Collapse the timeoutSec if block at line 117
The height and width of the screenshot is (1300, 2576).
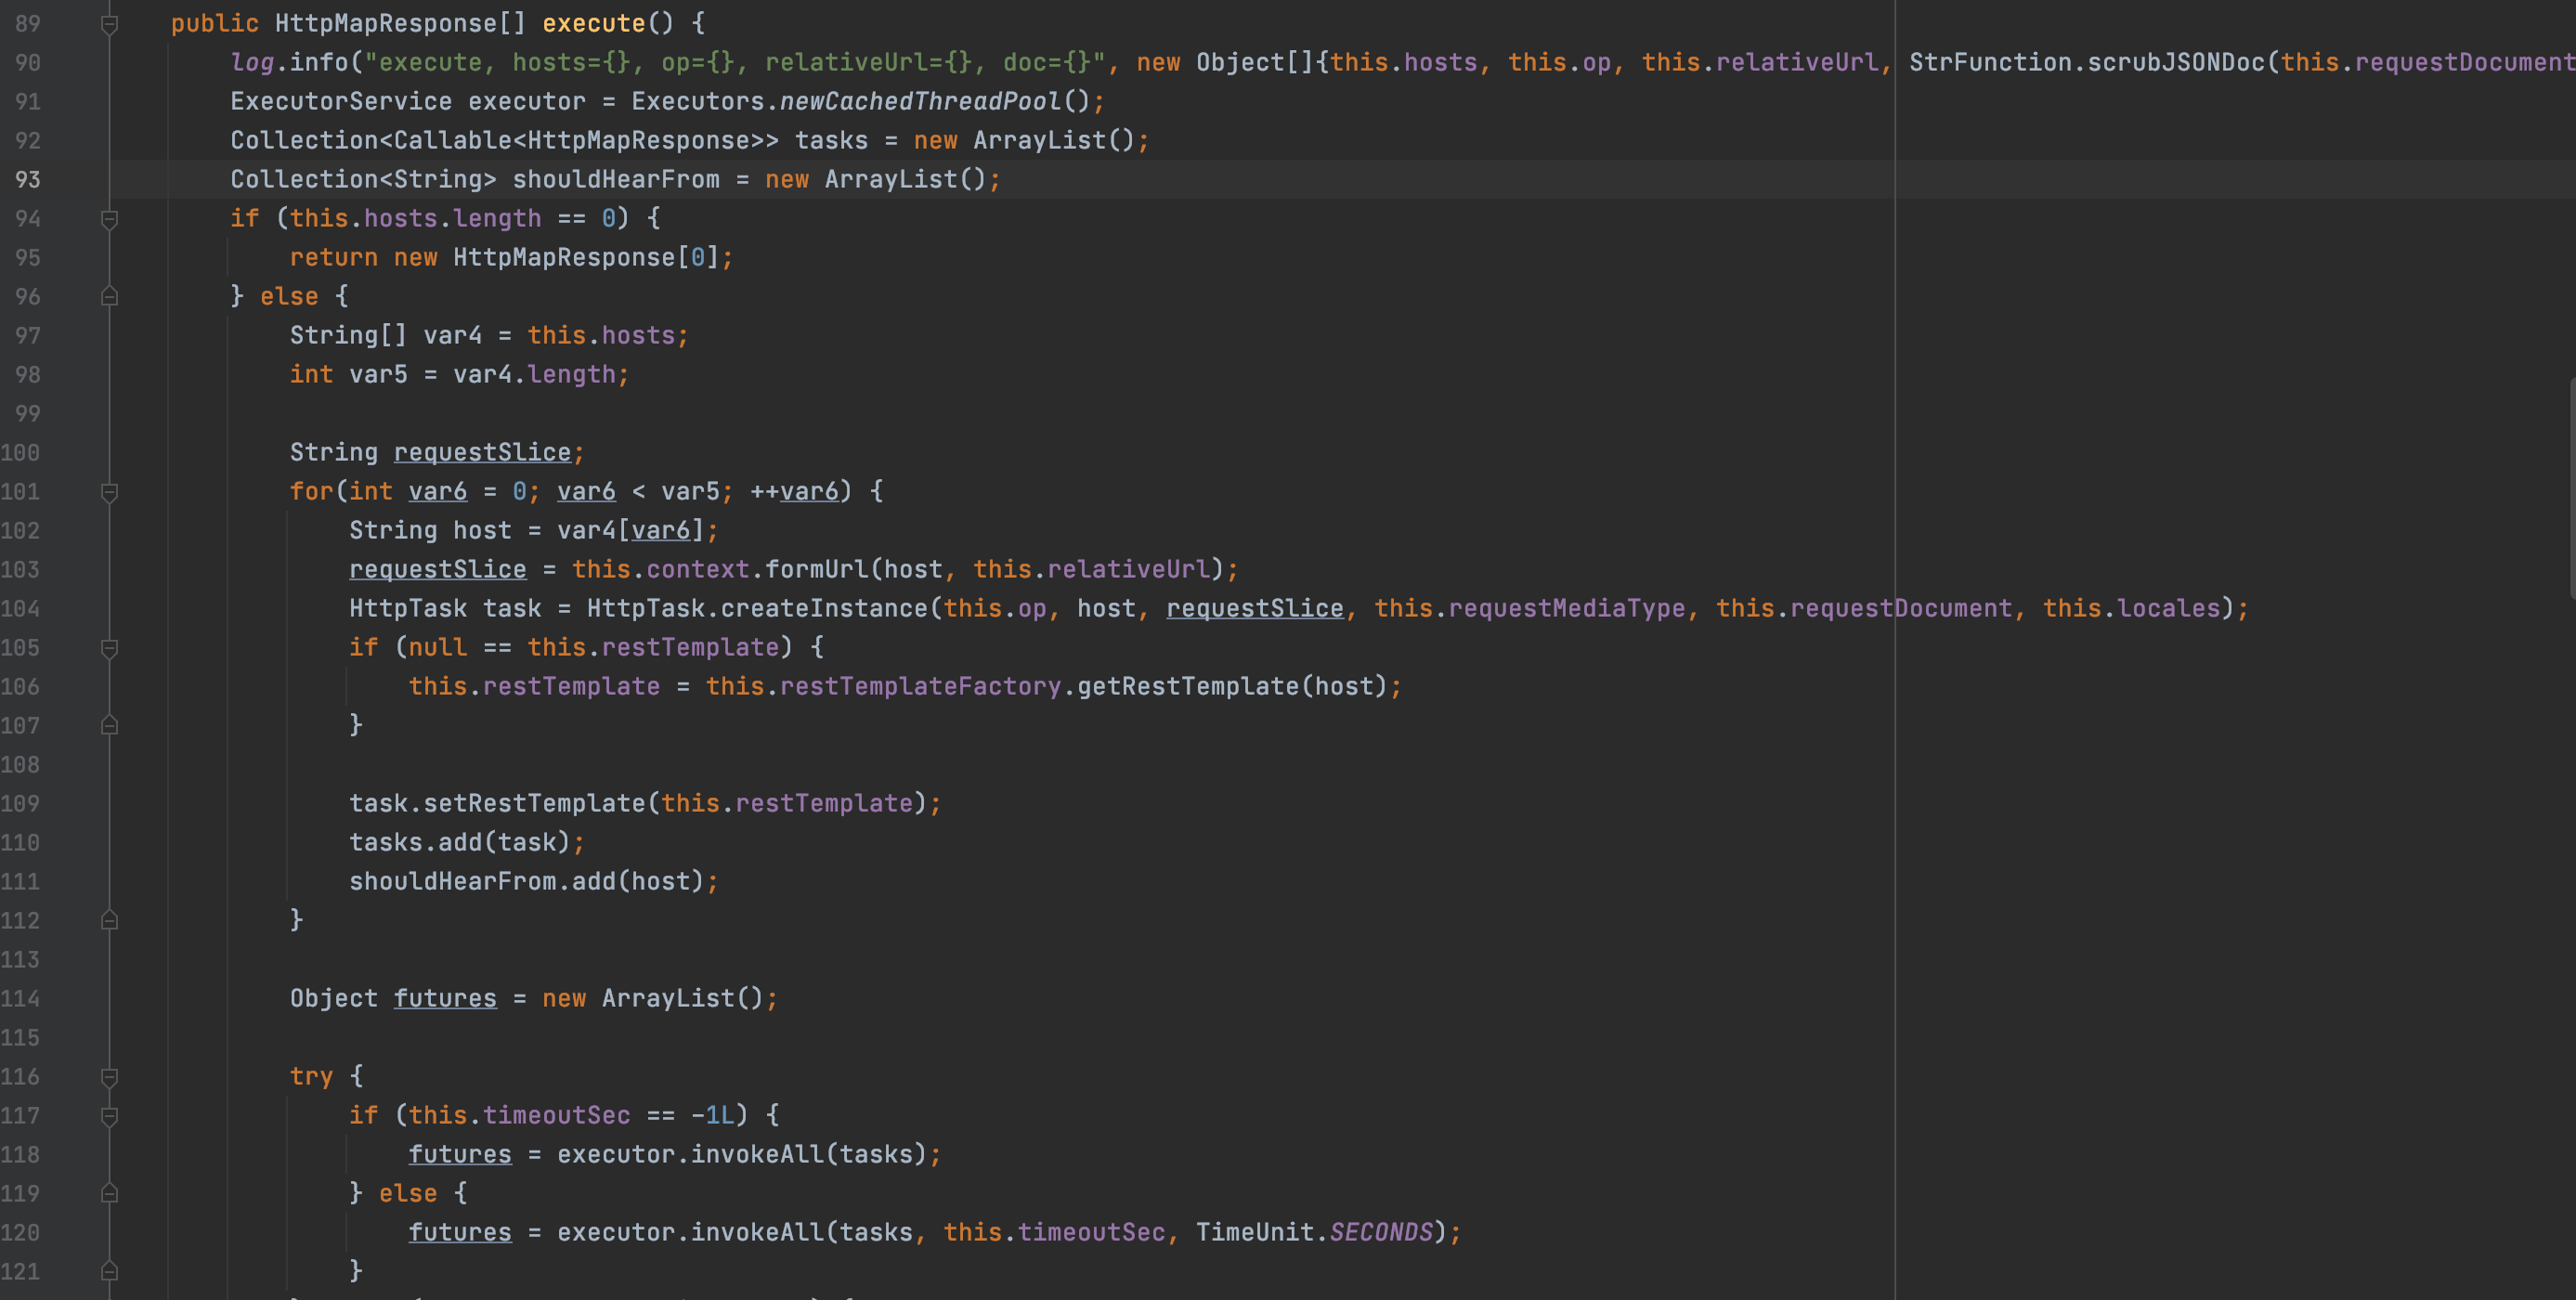tap(110, 1116)
